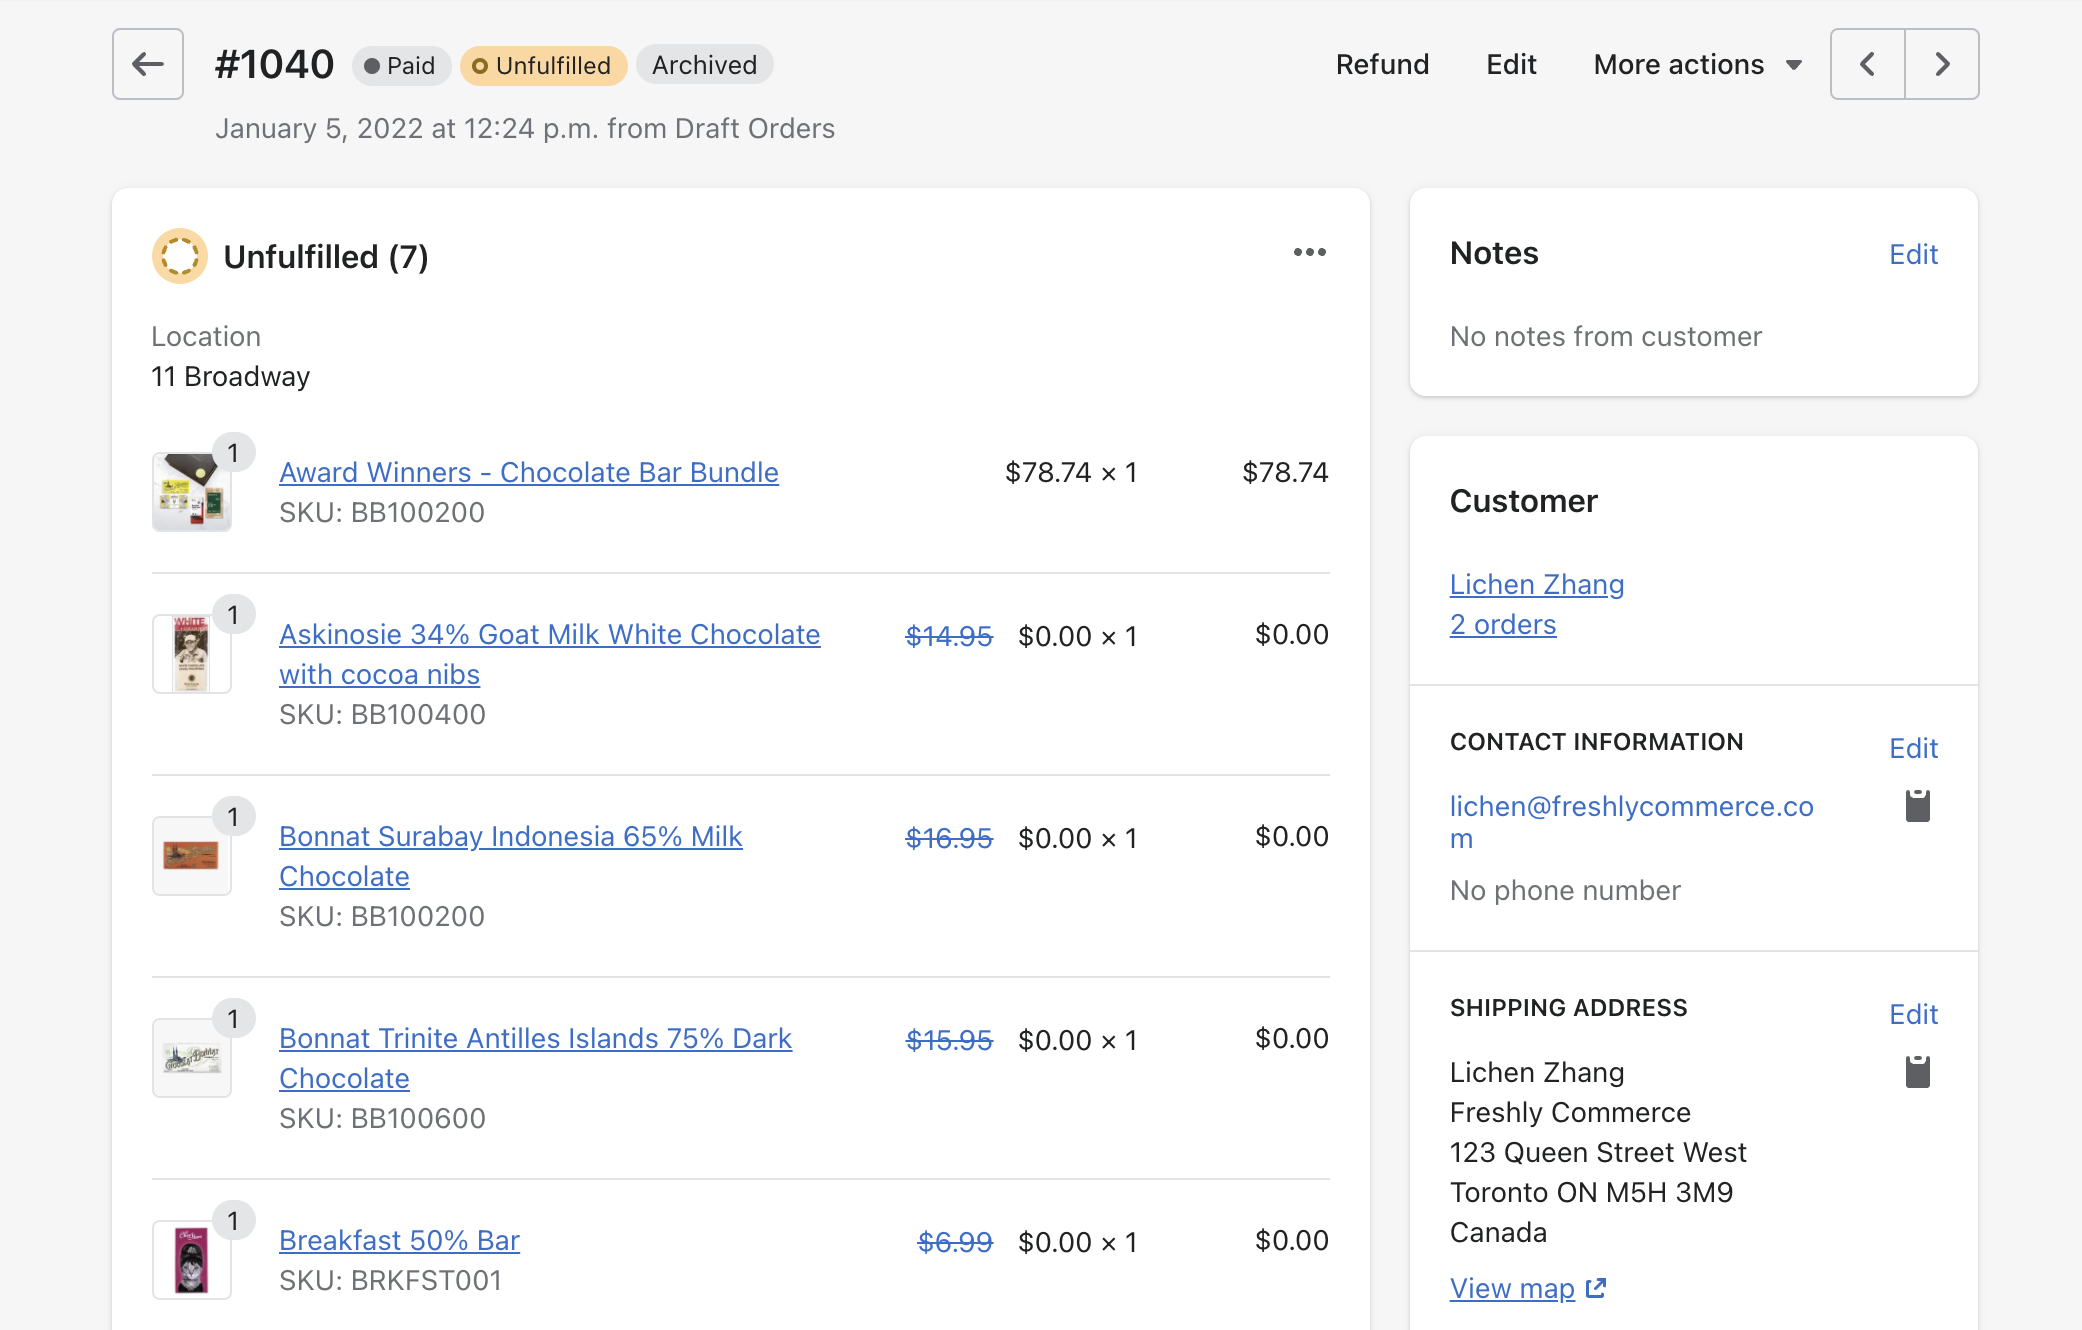Expand the More actions dropdown
The width and height of the screenshot is (2082, 1330).
pos(1697,65)
